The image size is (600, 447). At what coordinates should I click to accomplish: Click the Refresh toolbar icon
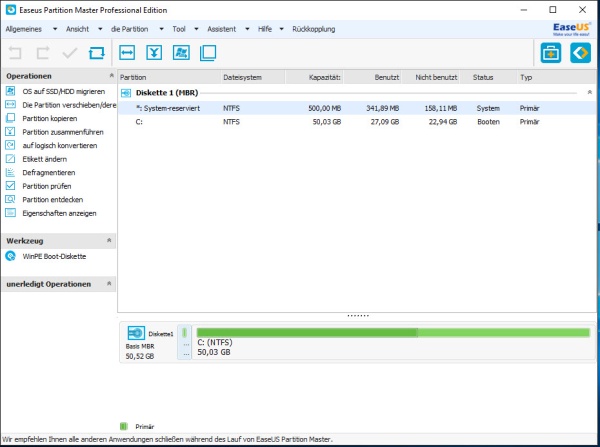point(96,53)
